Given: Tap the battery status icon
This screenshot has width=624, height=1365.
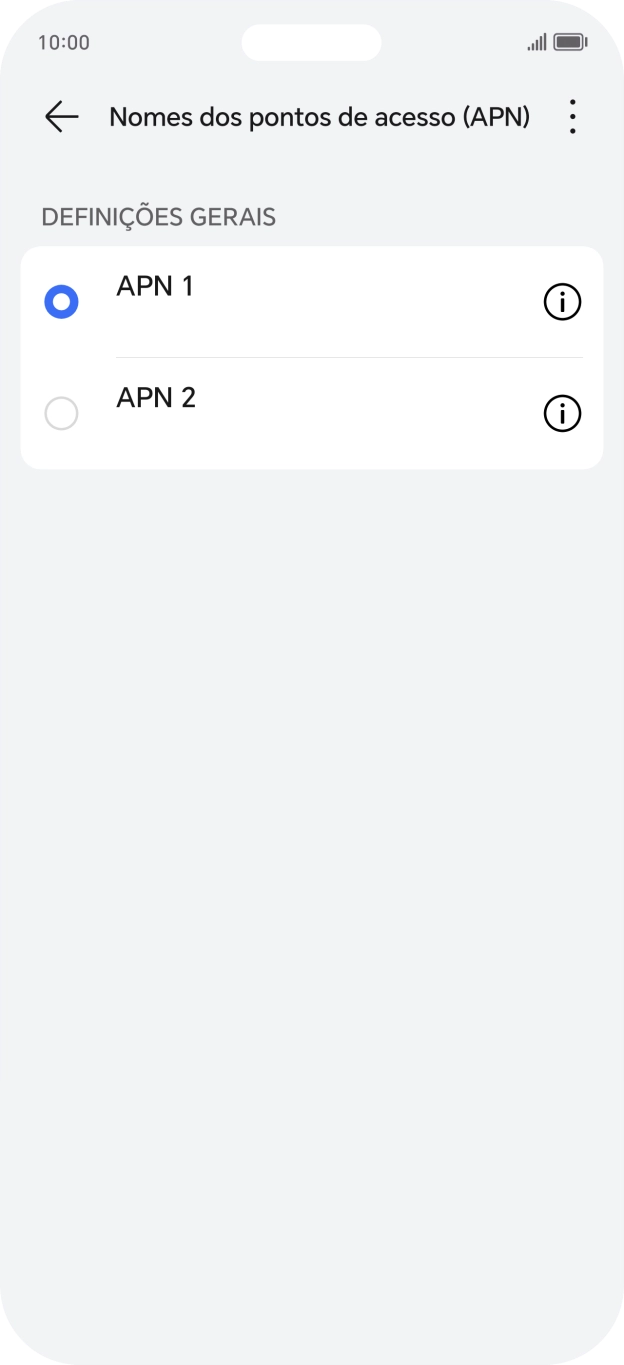Looking at the screenshot, I should (570, 42).
